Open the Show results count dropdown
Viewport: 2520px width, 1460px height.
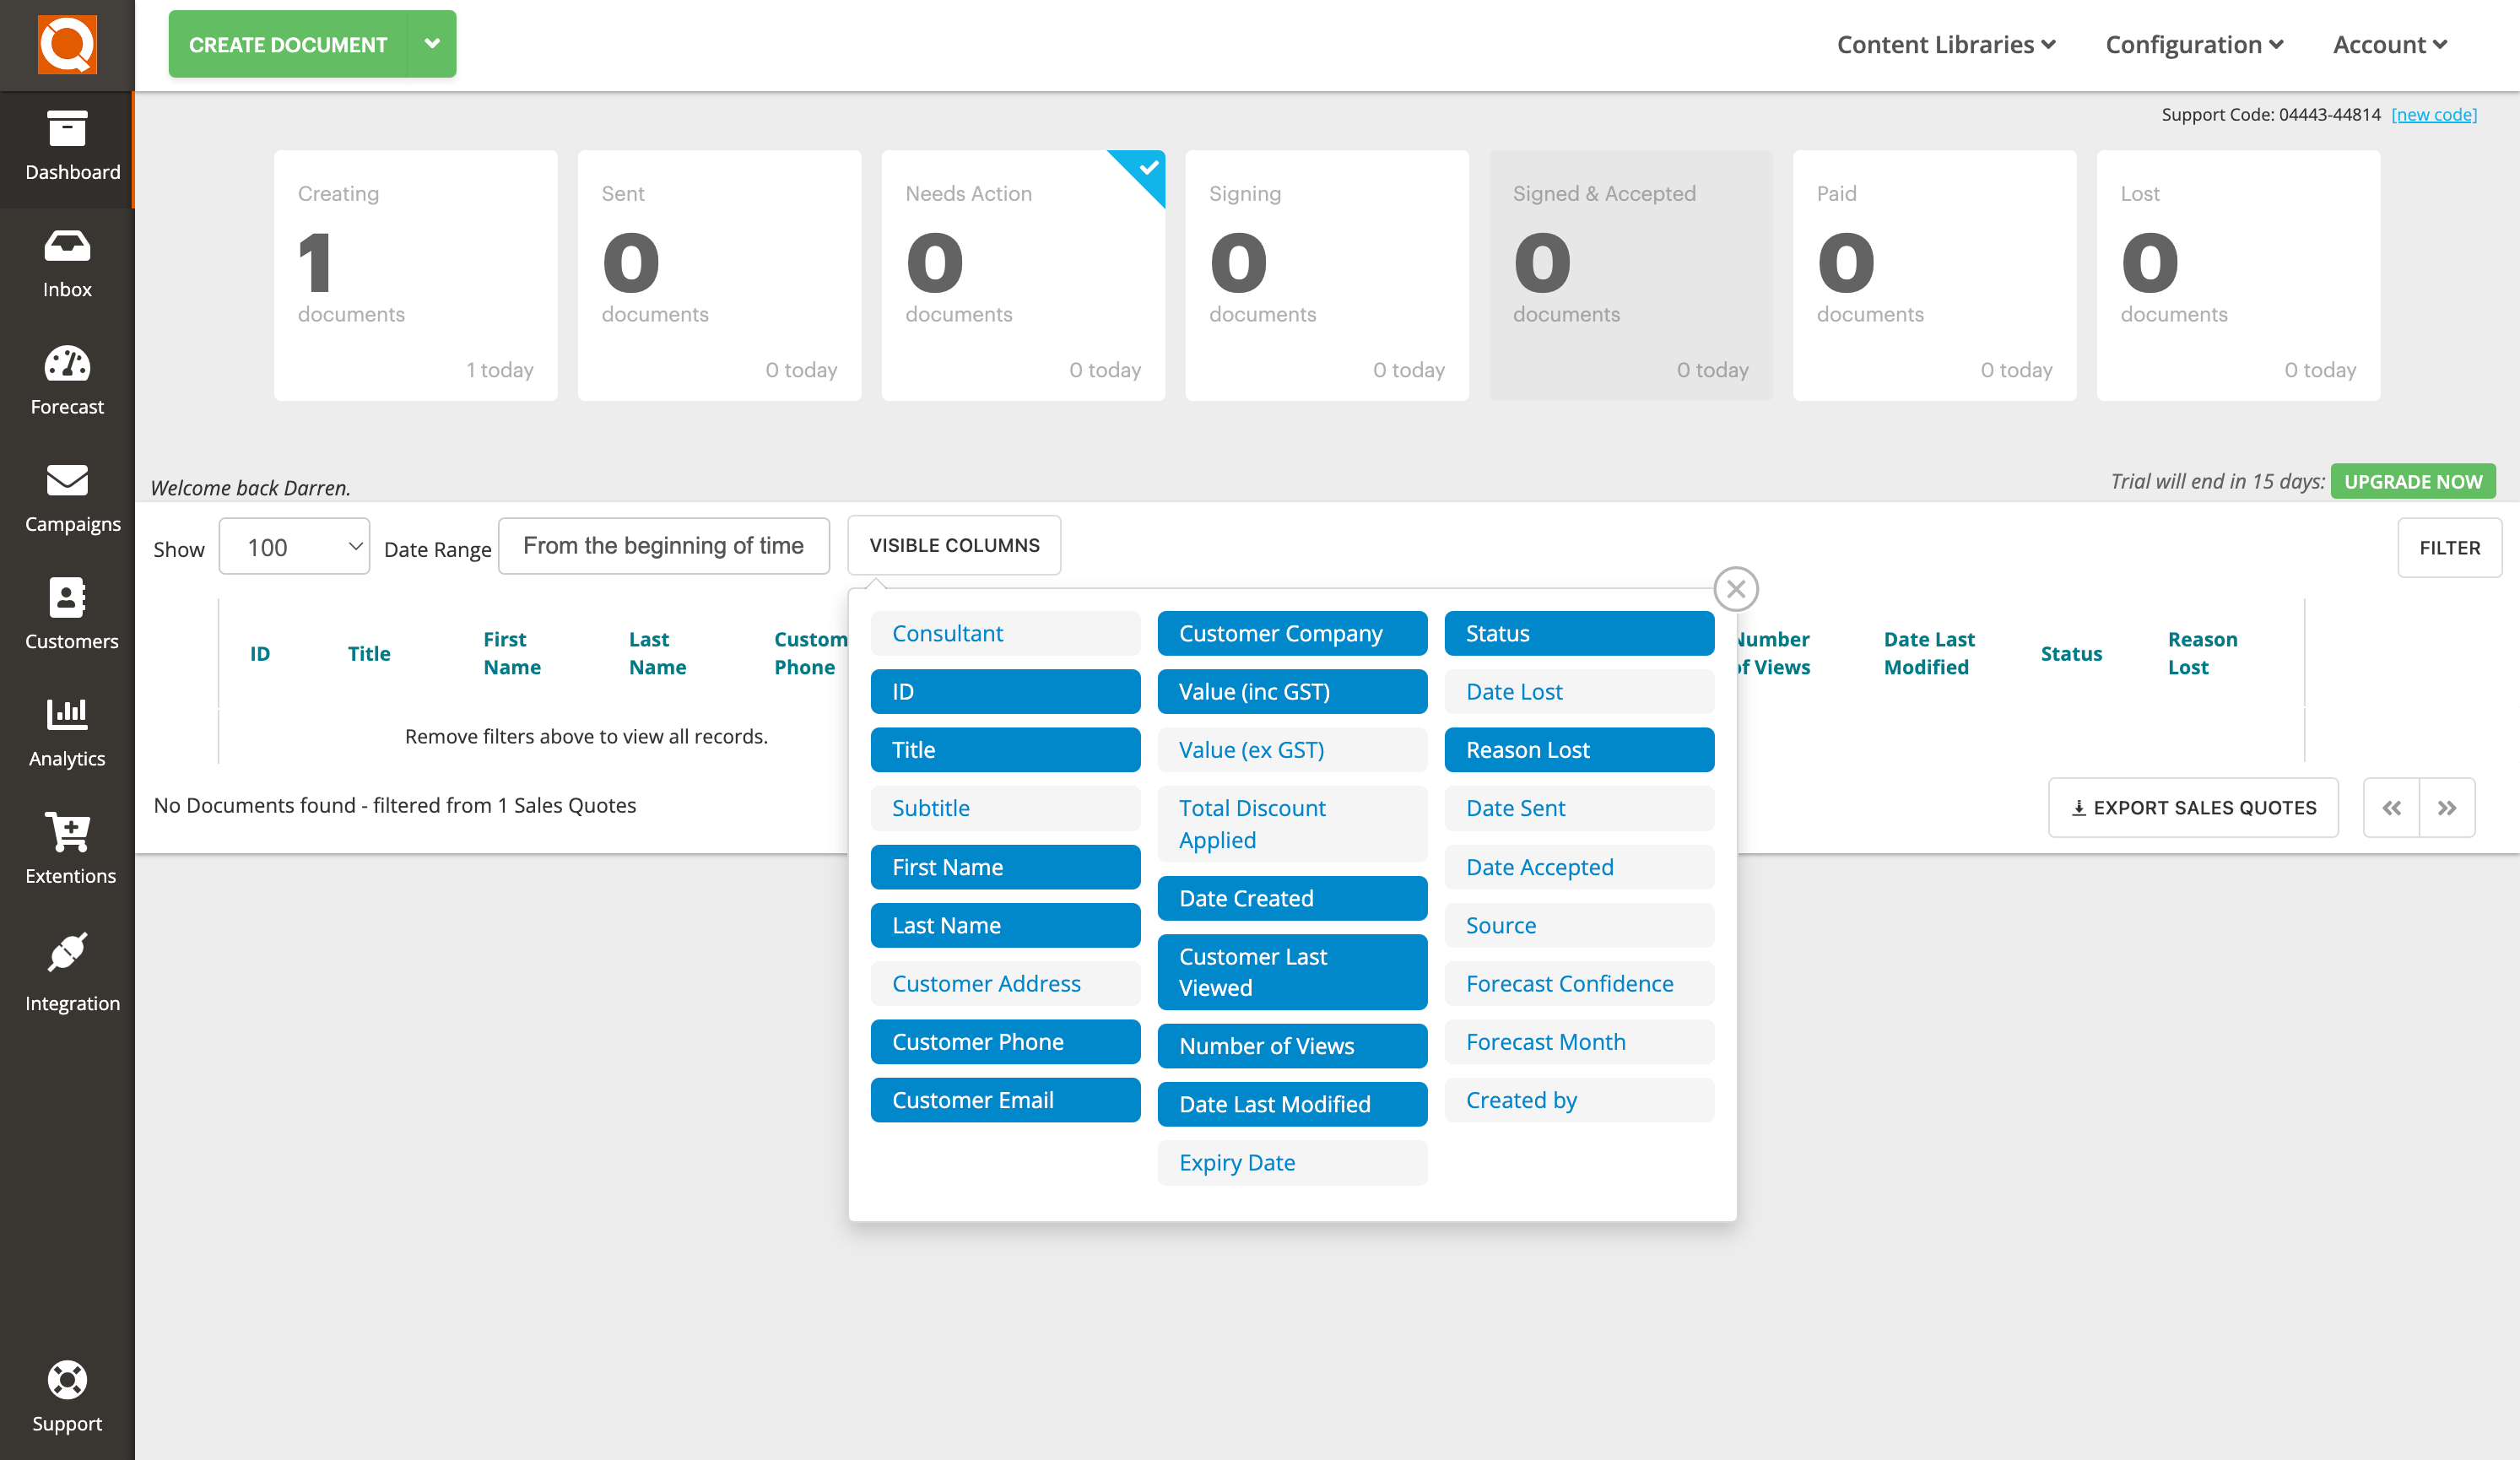click(294, 546)
